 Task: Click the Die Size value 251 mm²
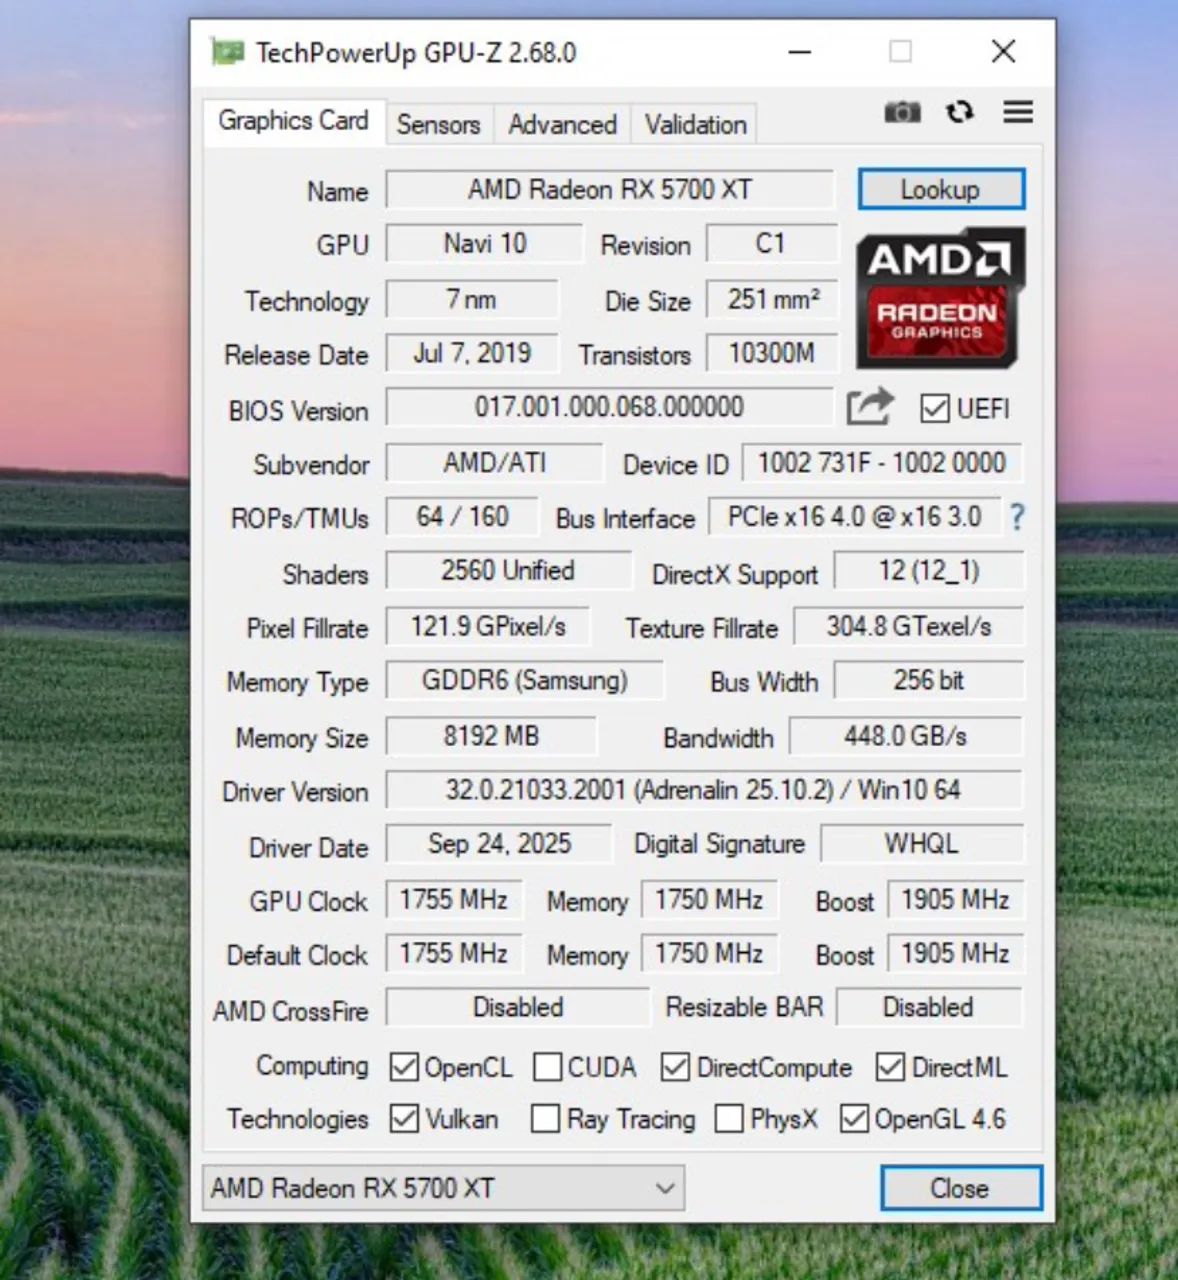[772, 299]
